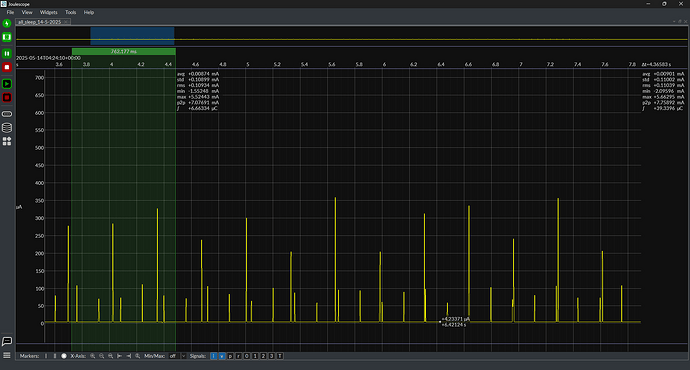
Task: Enable the power signal 'p' button
Action: click(230, 356)
